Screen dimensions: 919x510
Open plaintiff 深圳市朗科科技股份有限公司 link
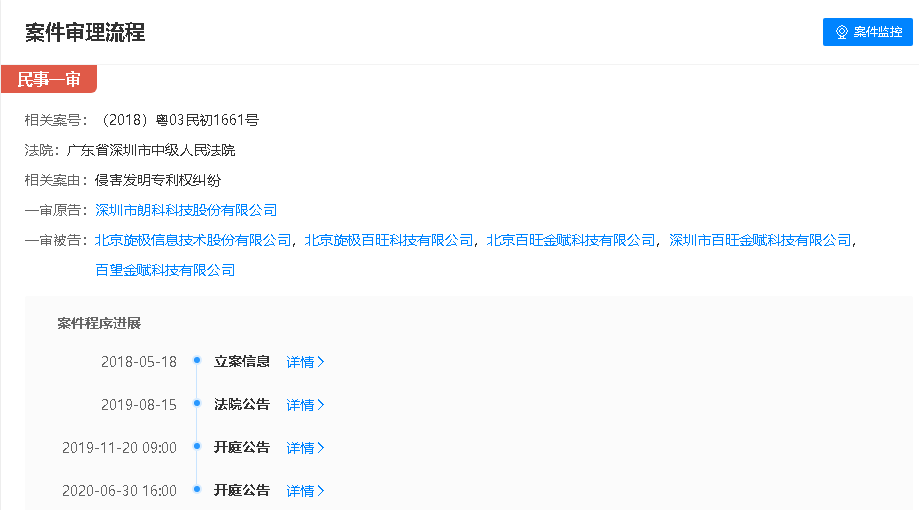coord(186,210)
